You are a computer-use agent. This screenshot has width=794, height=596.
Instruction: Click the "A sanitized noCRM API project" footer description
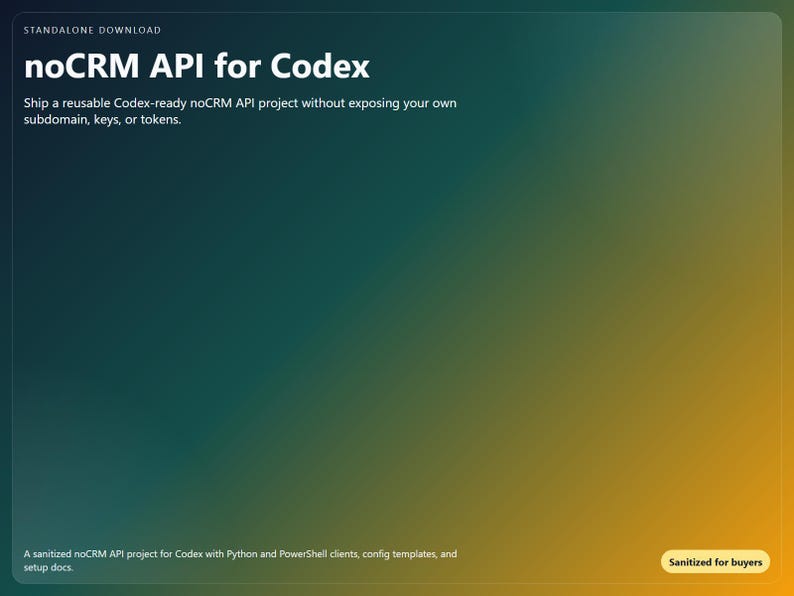pyautogui.click(x=240, y=561)
